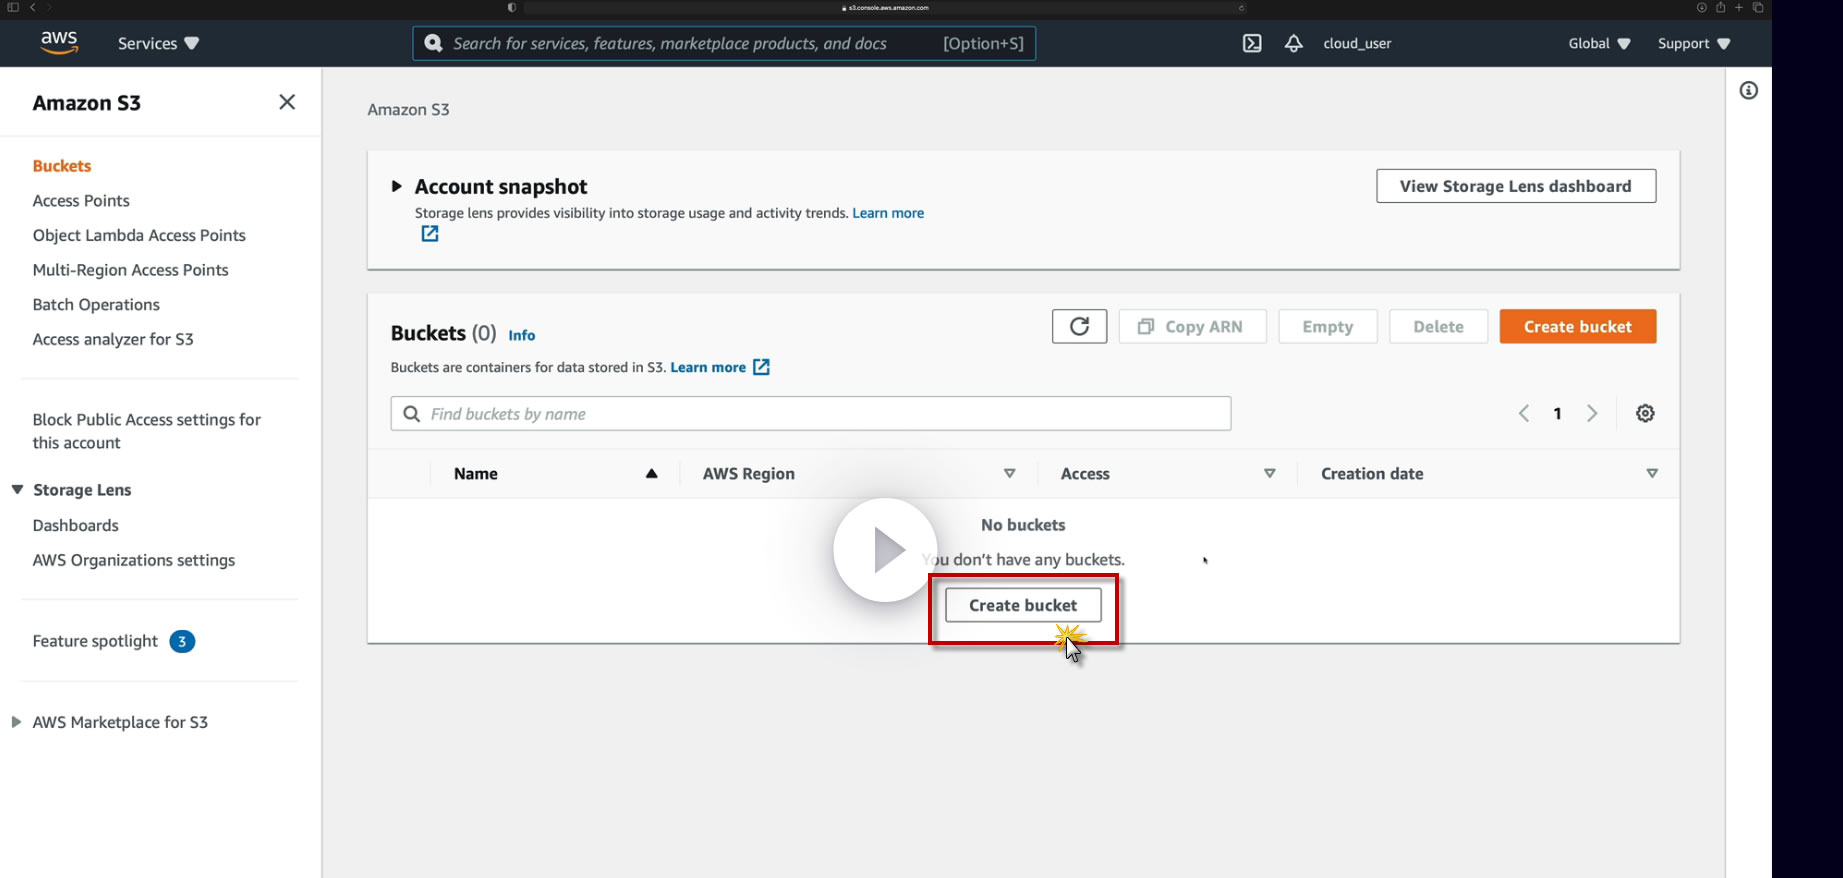Refresh the buckets list
The width and height of the screenshot is (1843, 878).
(1079, 326)
